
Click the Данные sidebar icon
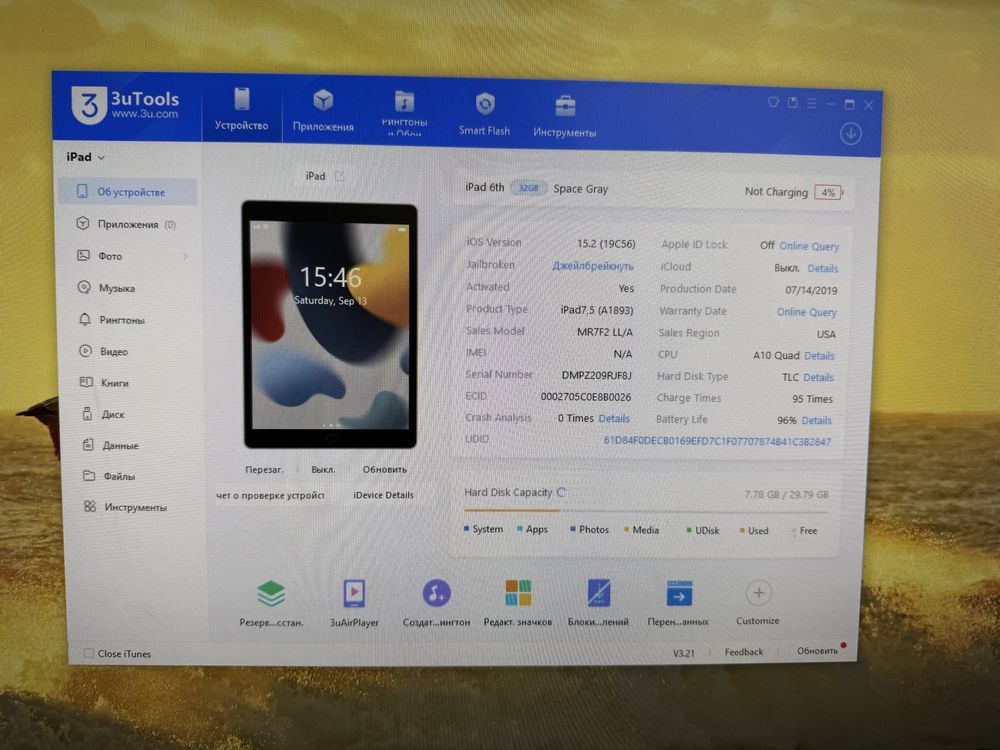tap(89, 445)
